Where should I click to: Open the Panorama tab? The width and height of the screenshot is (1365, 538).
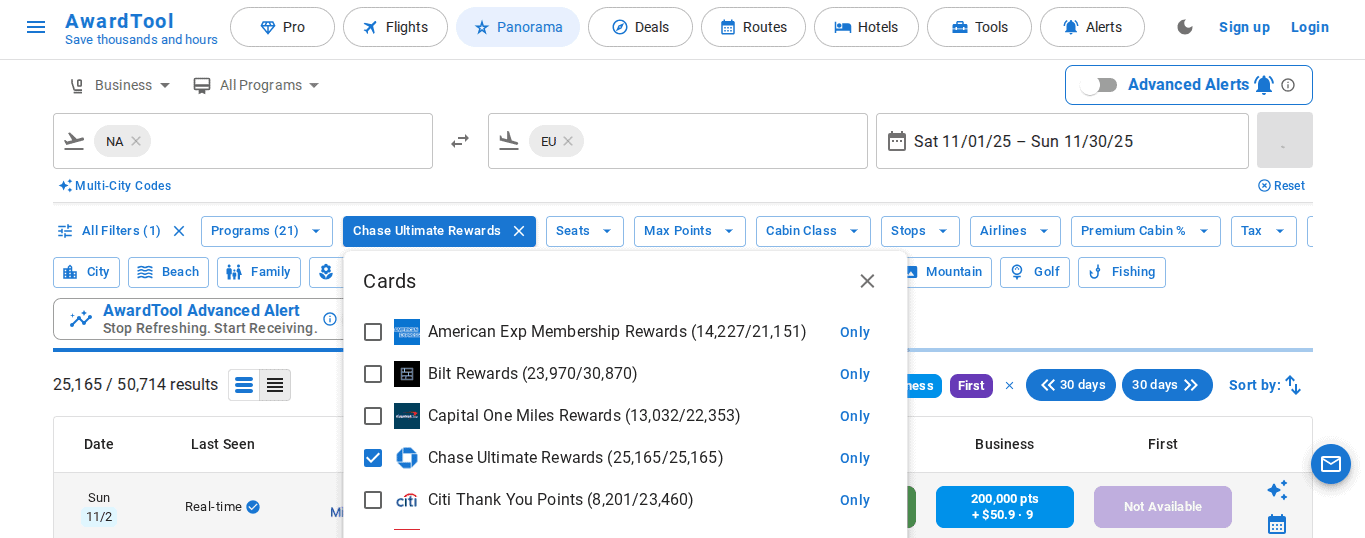coord(518,27)
